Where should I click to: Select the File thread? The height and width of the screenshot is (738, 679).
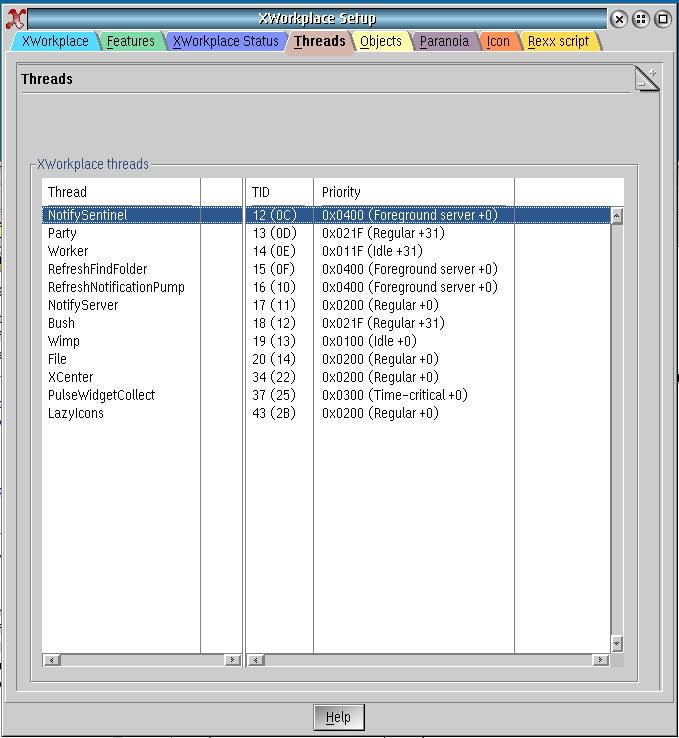tap(57, 359)
